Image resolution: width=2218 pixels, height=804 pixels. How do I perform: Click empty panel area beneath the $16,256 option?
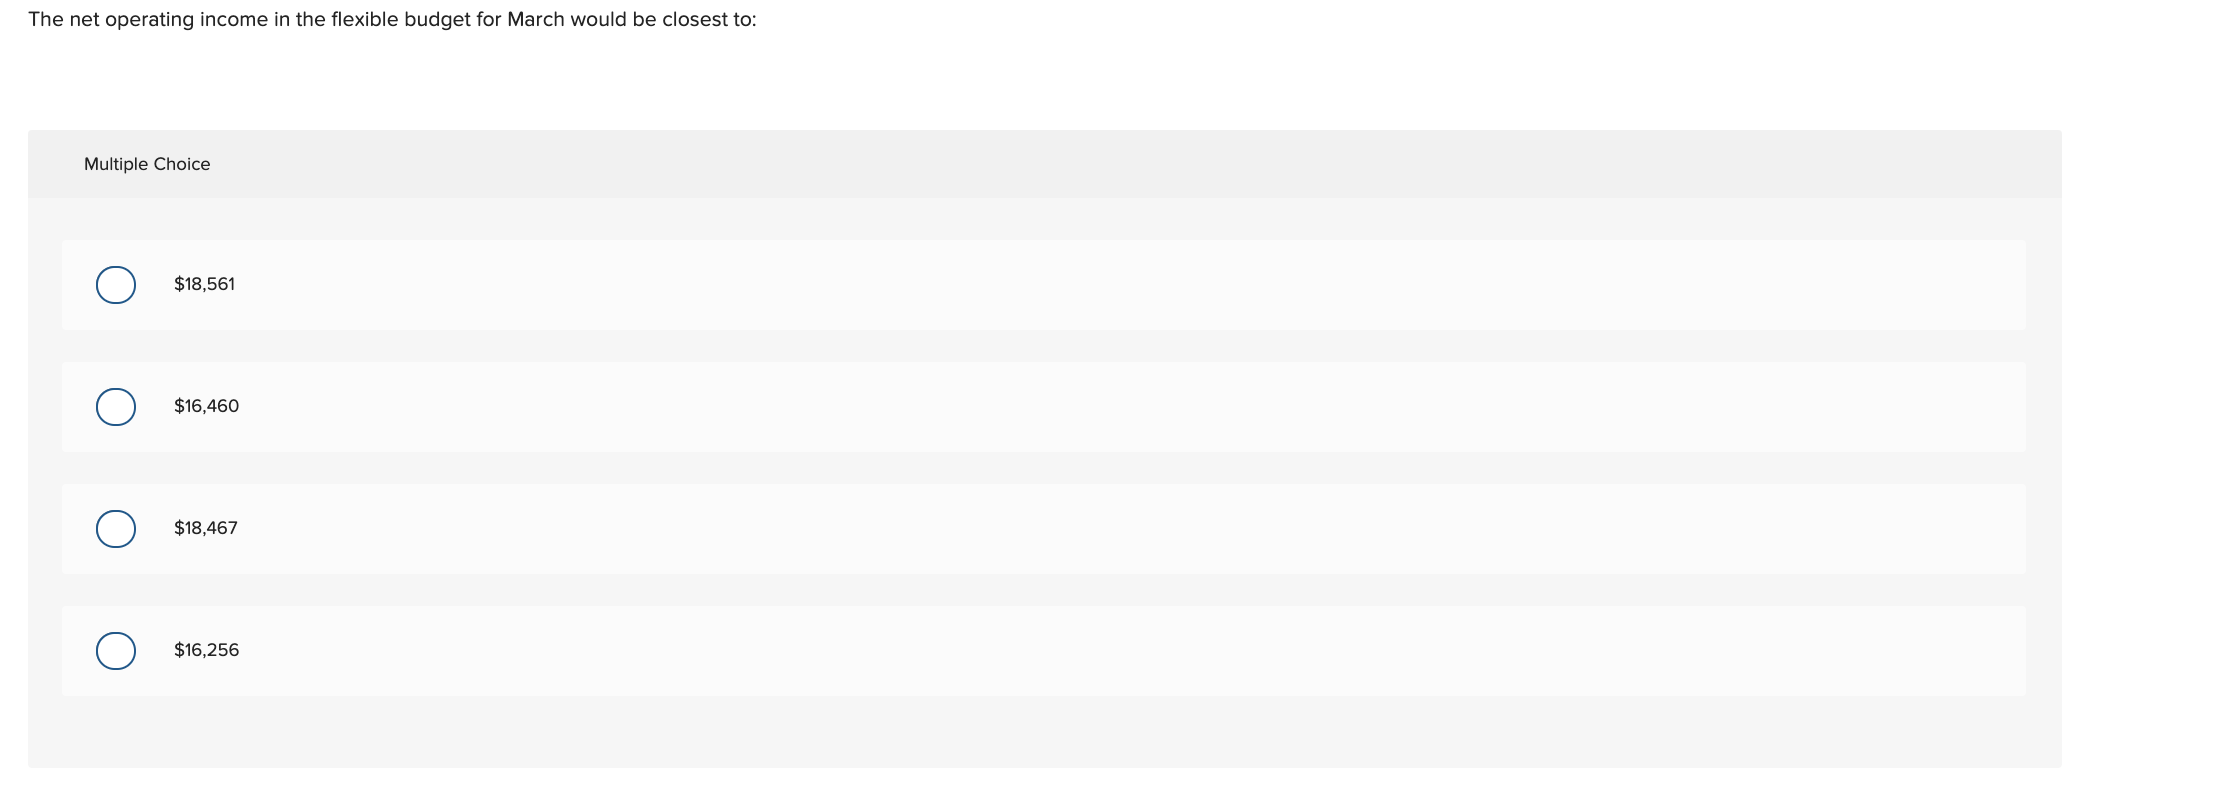coord(1044,732)
